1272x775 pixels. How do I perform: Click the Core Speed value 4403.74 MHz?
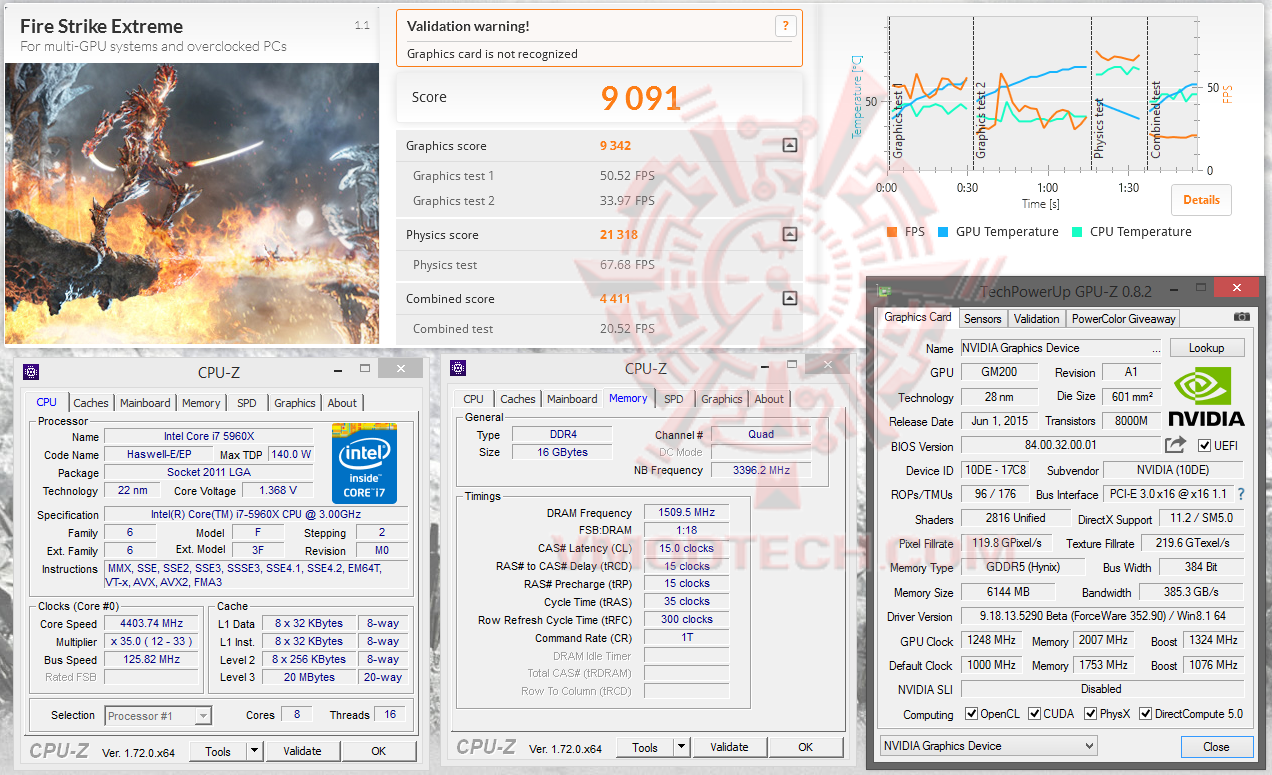(150, 624)
